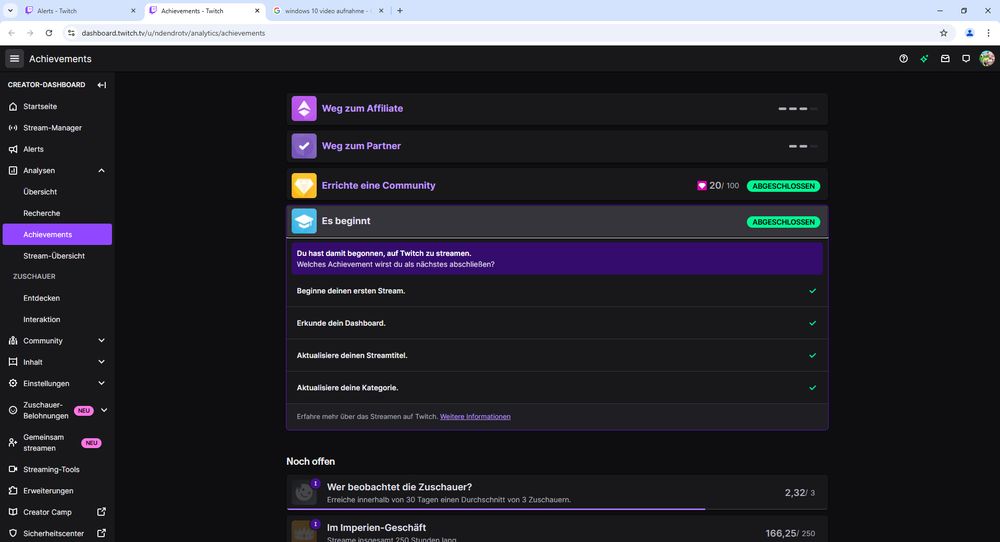Screen dimensions: 1000x542
Task: Click the Wer beobachtet die Zuschauer progress bar
Action: (557, 509)
